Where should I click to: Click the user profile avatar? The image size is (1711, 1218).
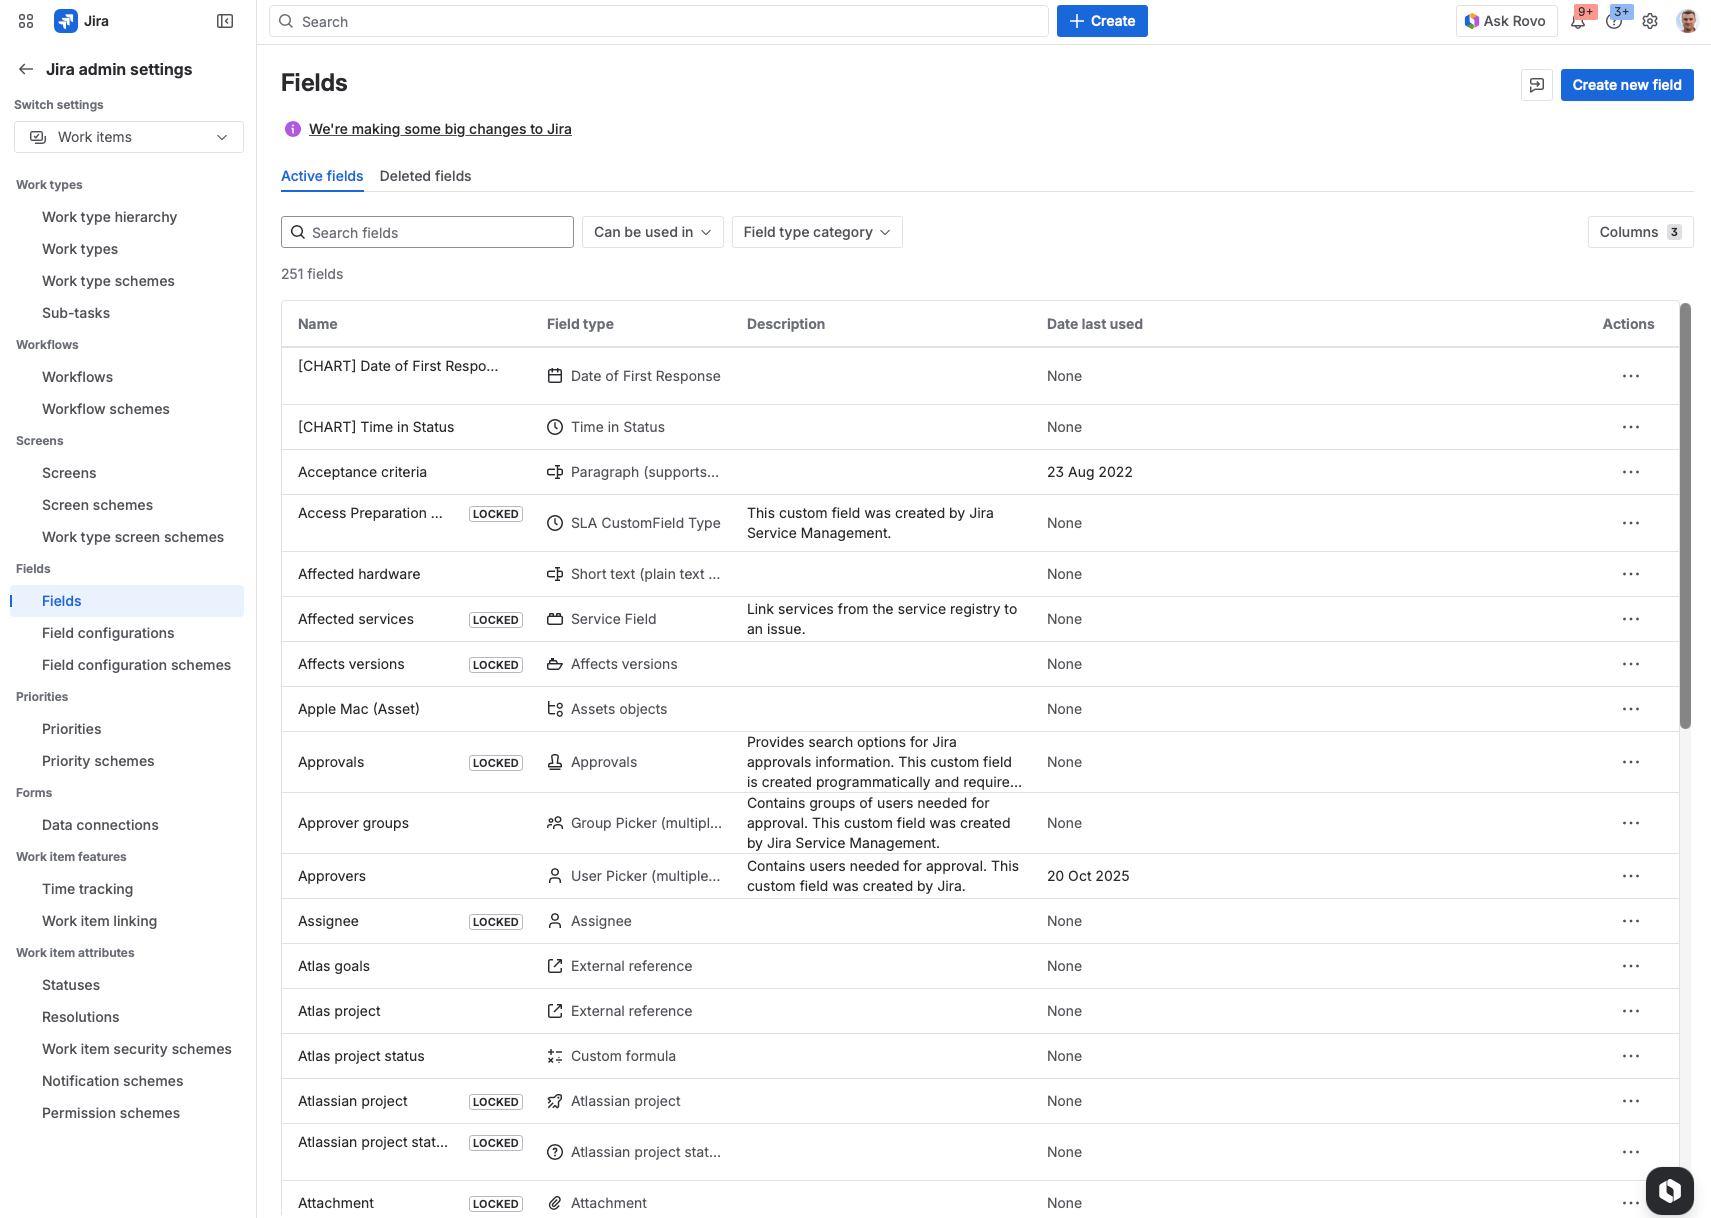pyautogui.click(x=1687, y=21)
